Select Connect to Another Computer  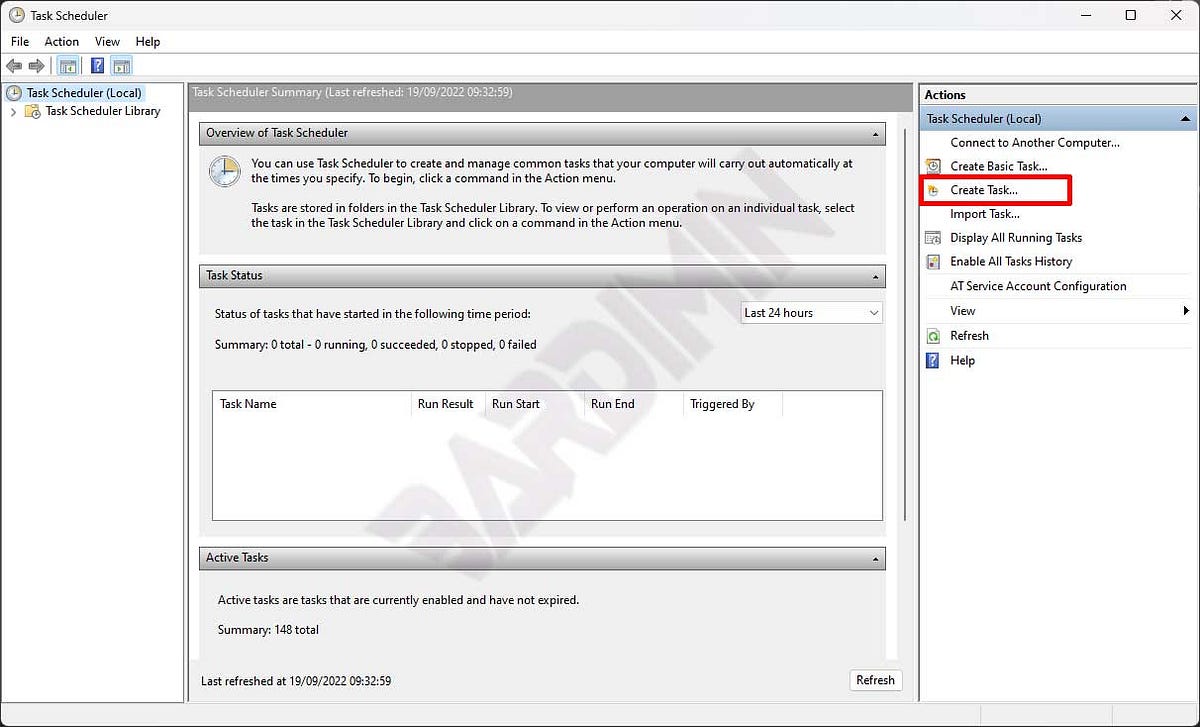pyautogui.click(x=1035, y=143)
